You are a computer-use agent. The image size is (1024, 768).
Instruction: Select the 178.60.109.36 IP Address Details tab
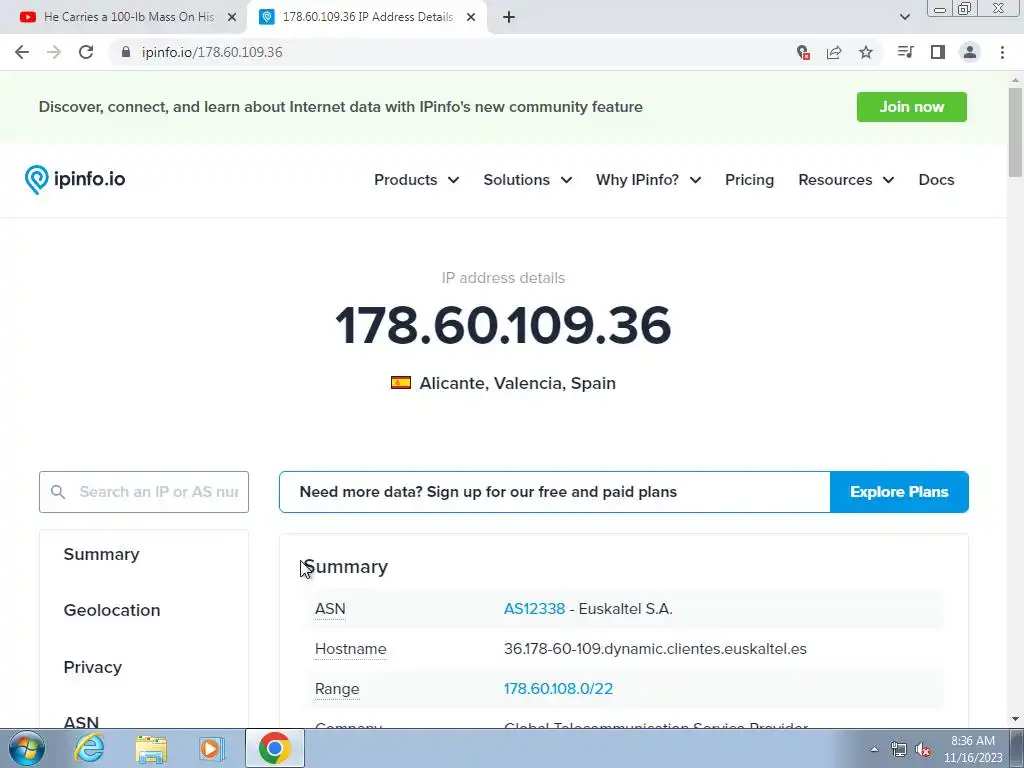point(366,17)
